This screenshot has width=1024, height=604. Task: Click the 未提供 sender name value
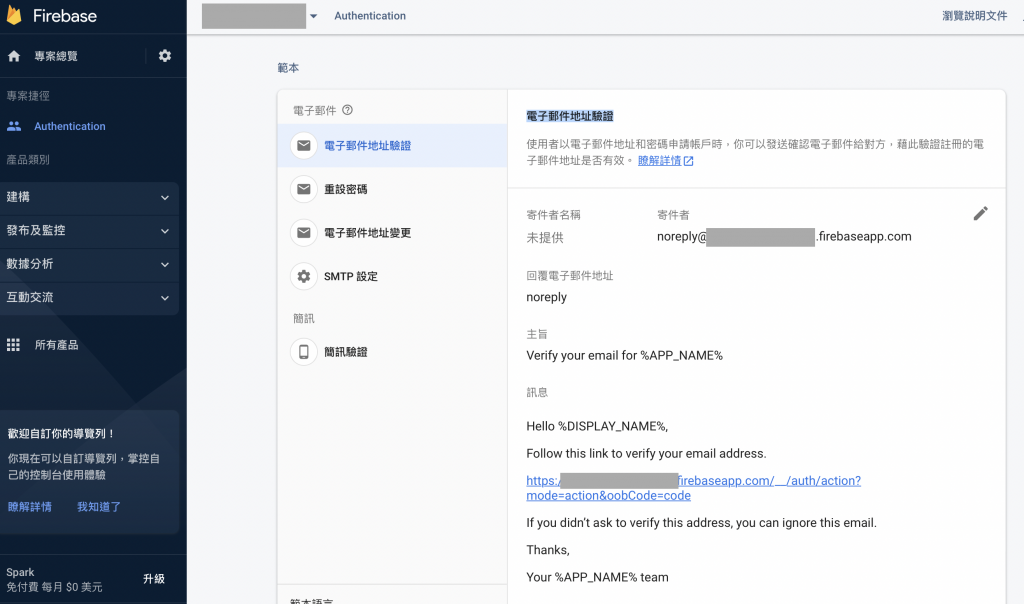pos(545,238)
